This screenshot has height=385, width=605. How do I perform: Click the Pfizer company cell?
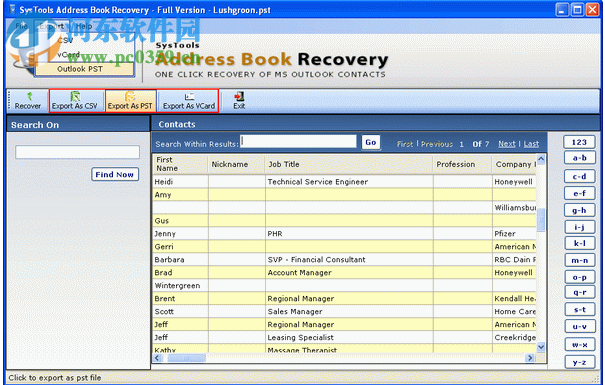(x=514, y=234)
